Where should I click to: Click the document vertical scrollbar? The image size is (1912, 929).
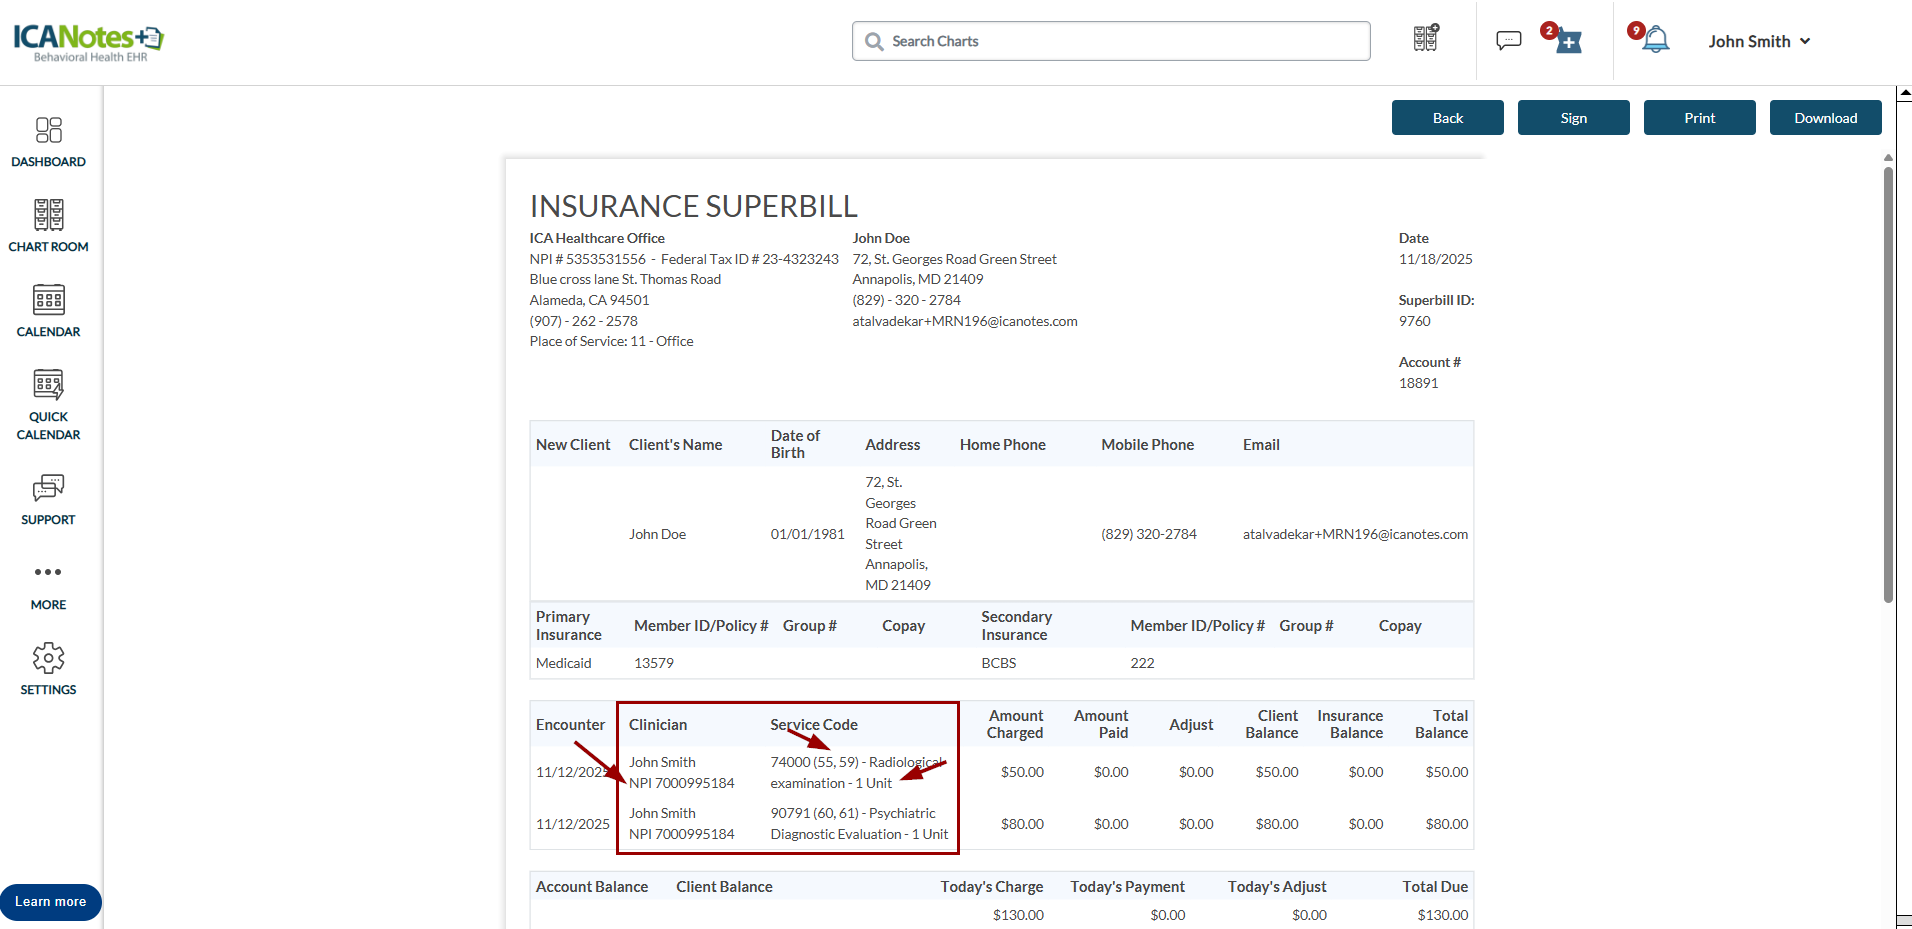coord(1888,385)
